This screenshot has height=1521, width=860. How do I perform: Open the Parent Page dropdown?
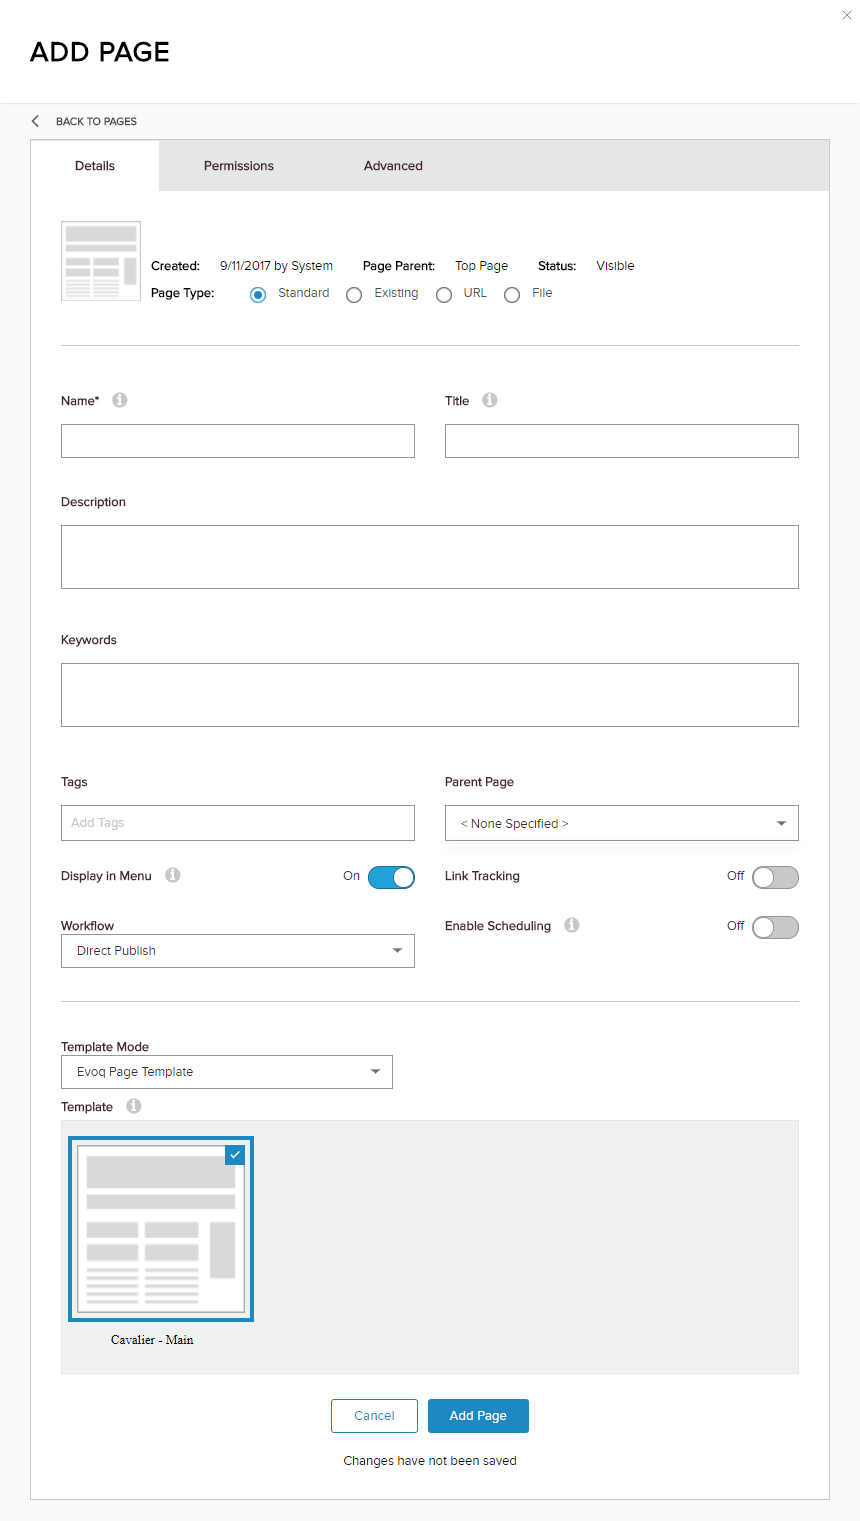click(621, 823)
